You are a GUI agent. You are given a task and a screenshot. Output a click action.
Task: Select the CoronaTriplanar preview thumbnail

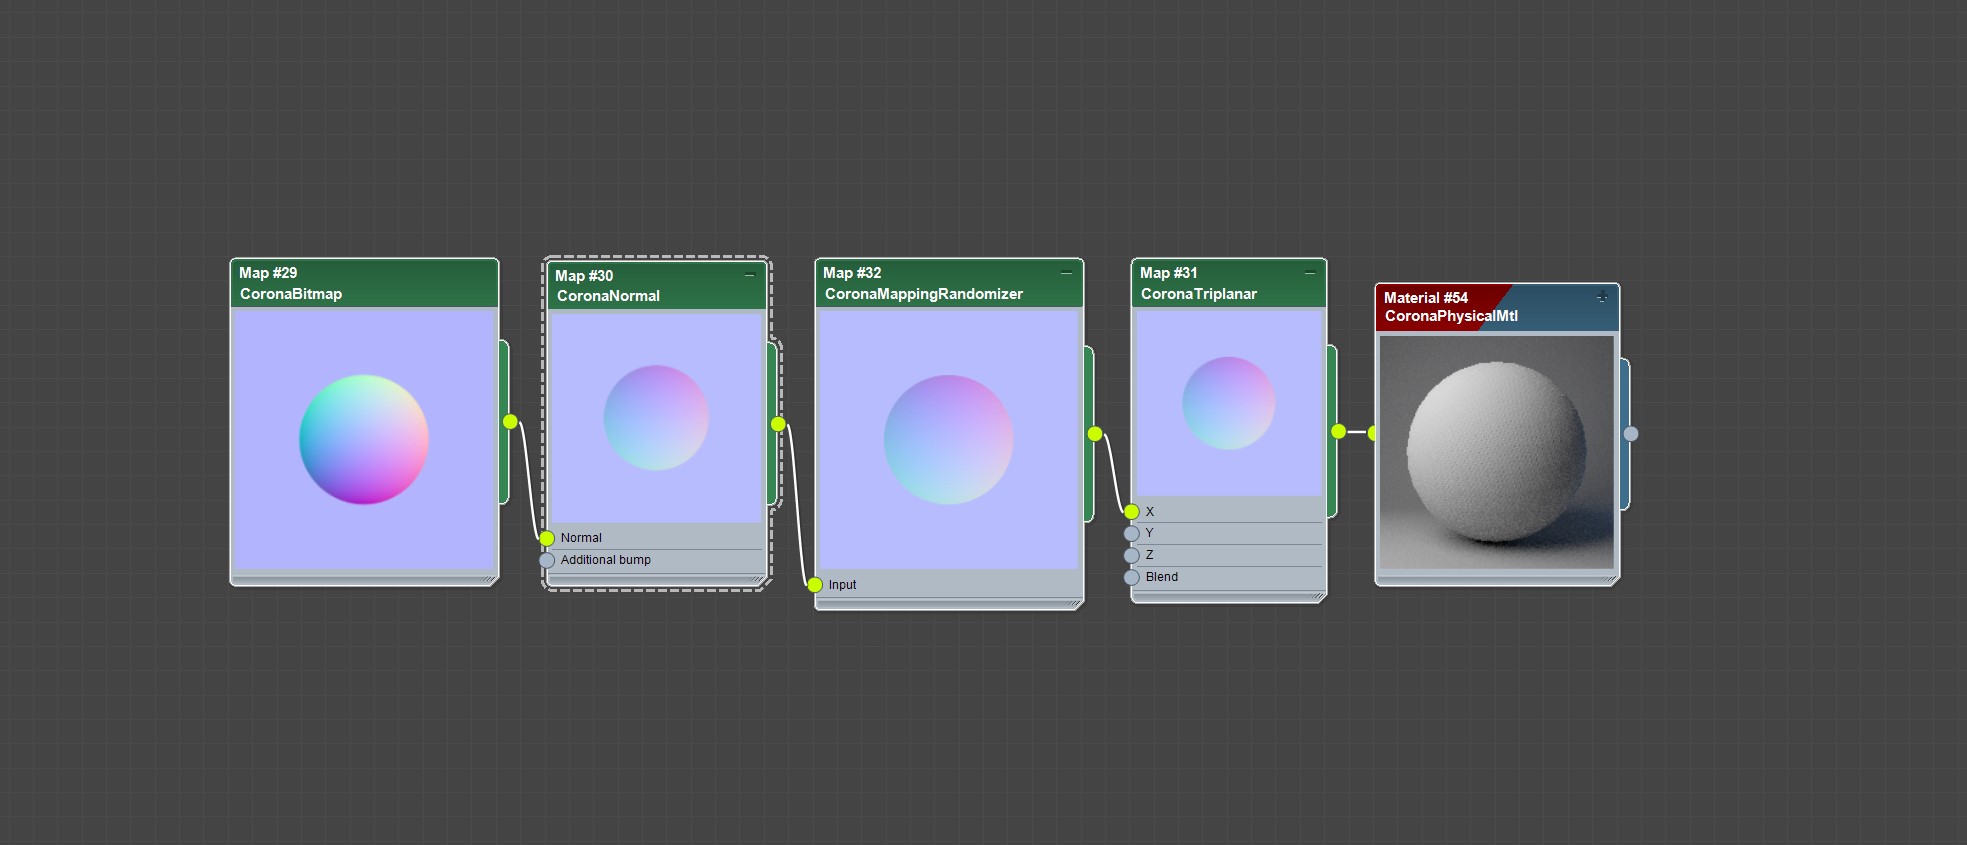(x=1229, y=403)
